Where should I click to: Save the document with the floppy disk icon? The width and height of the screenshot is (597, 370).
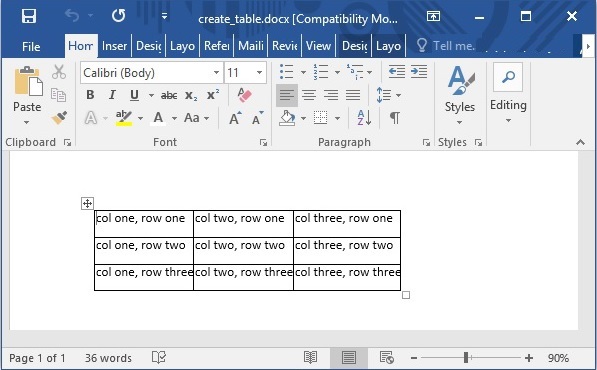click(x=29, y=16)
